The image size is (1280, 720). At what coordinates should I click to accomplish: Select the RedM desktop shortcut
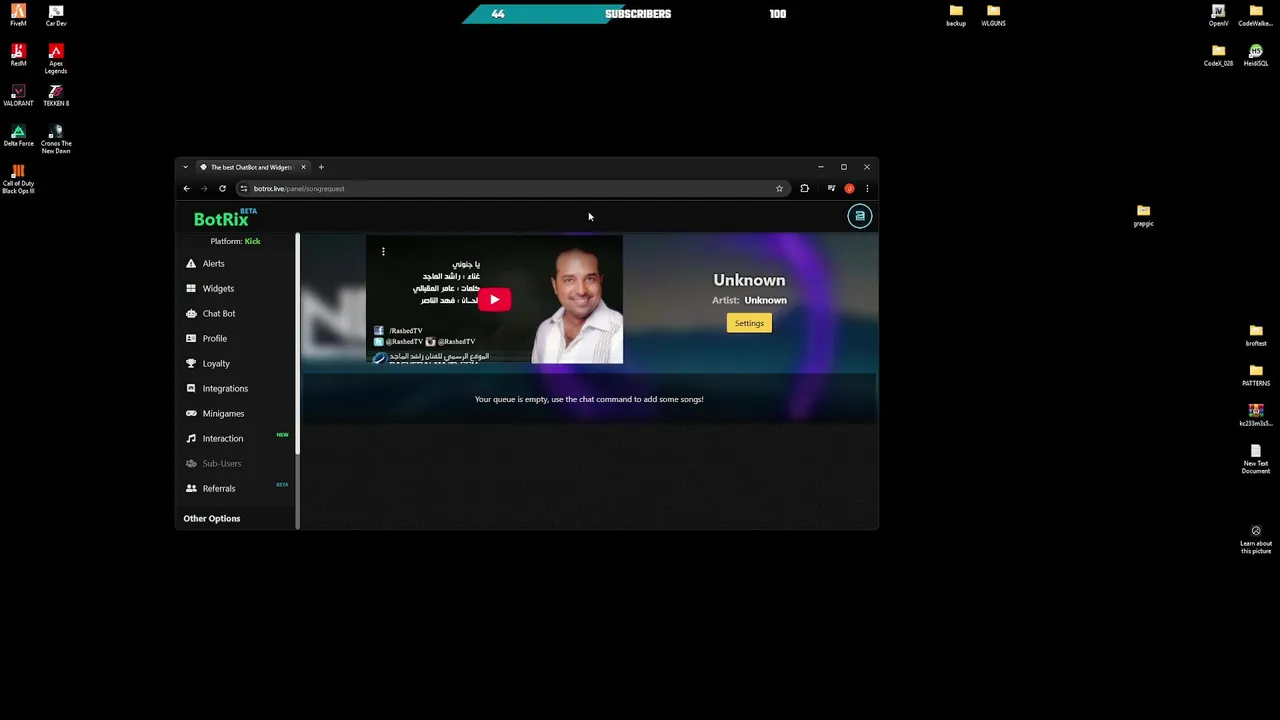pyautogui.click(x=18, y=56)
